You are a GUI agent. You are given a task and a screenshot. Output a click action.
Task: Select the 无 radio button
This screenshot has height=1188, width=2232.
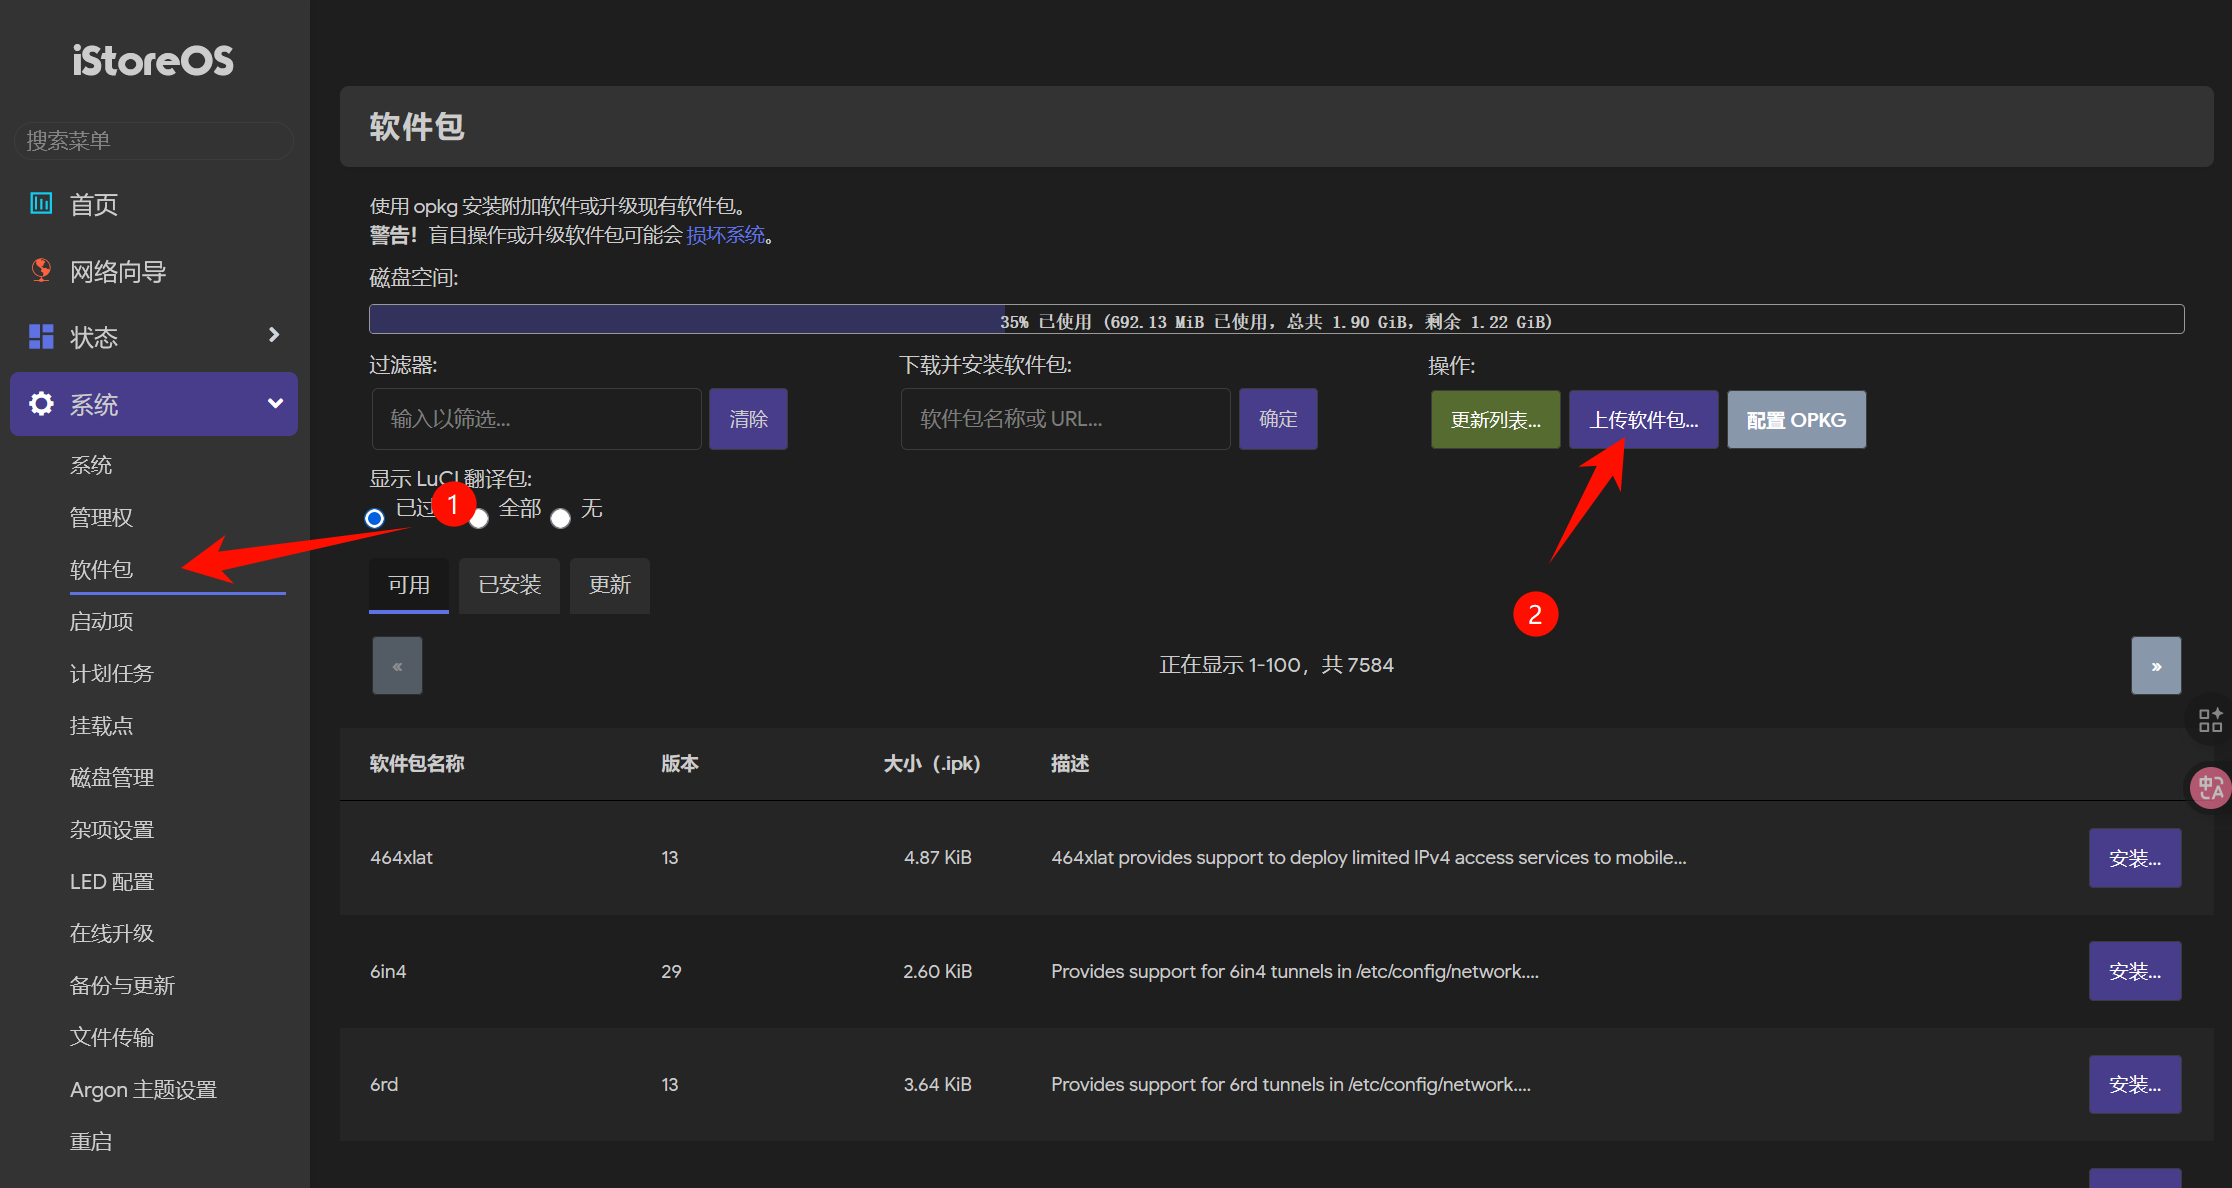pyautogui.click(x=561, y=518)
